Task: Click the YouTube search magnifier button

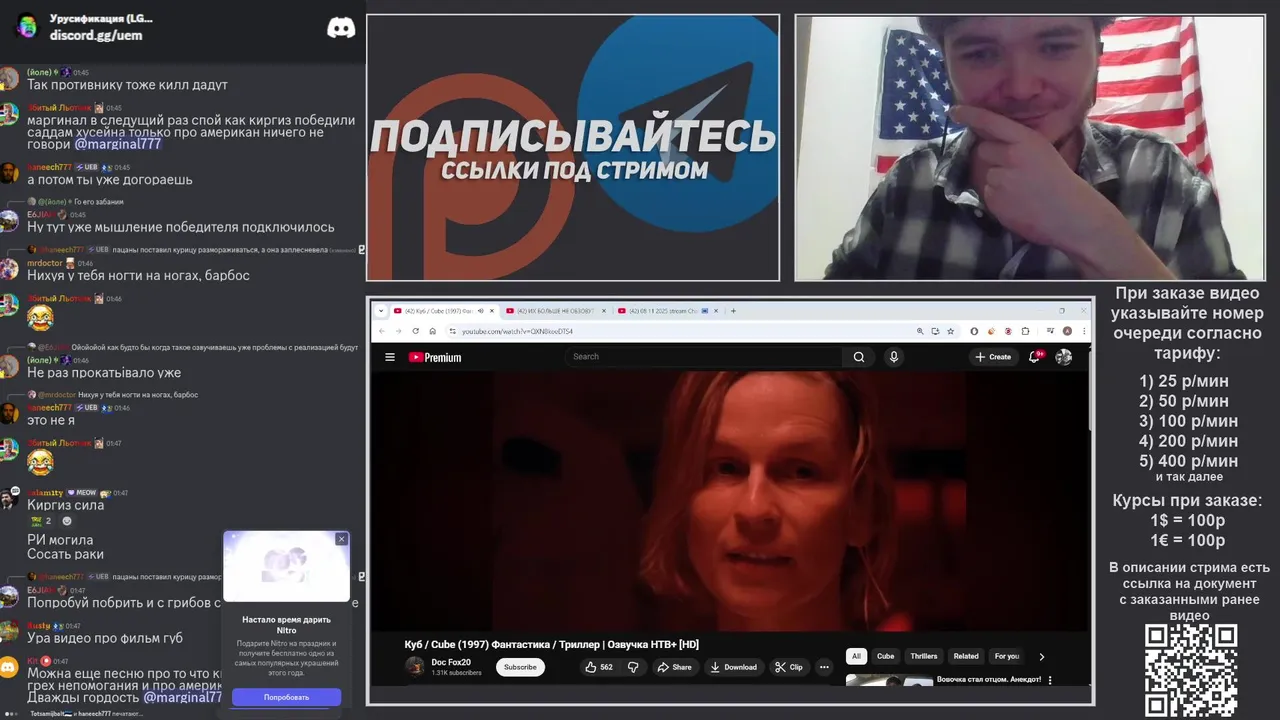Action: tap(859, 357)
